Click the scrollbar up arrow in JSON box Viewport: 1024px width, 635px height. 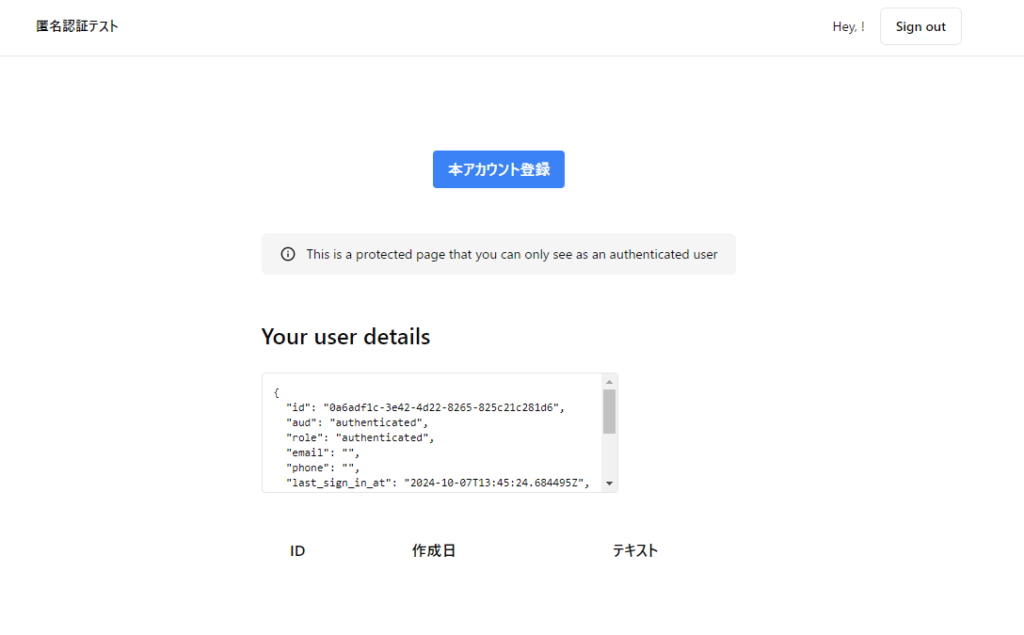tap(609, 381)
